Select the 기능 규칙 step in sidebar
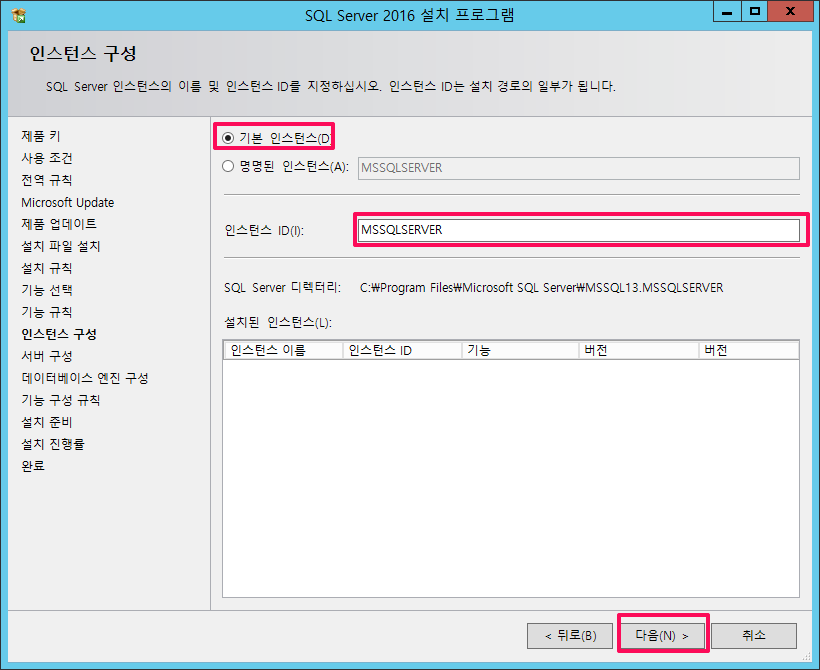Image resolution: width=820 pixels, height=670 pixels. click(x=47, y=312)
